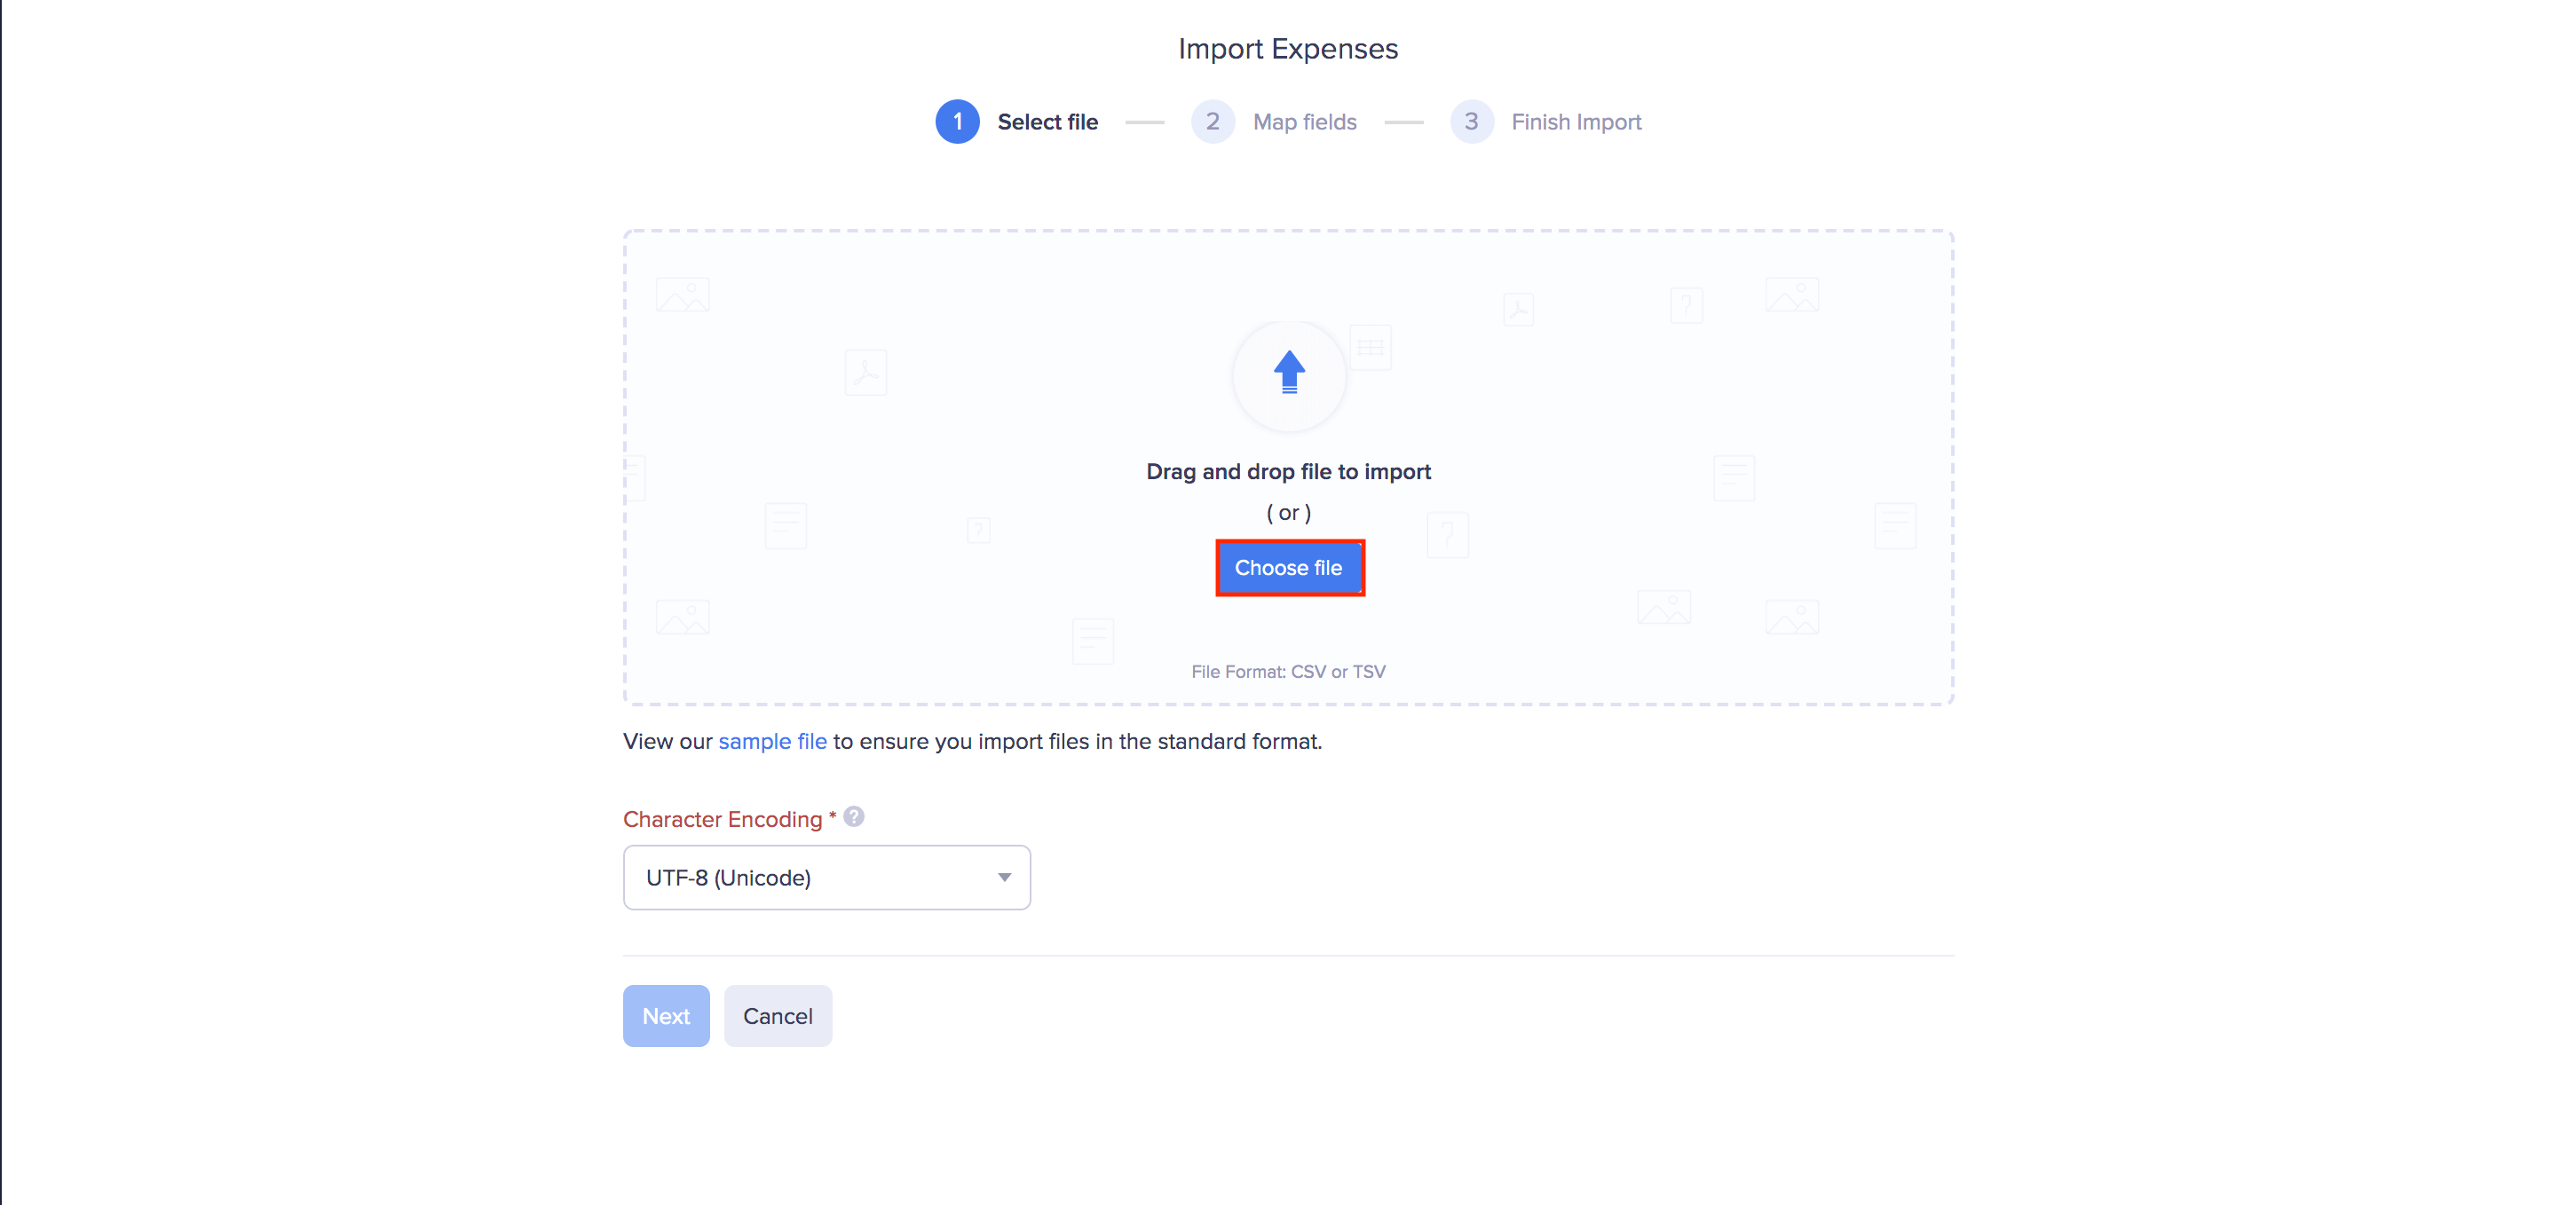Click the Character Encoding help question mark
Image resolution: width=2576 pixels, height=1205 pixels.
tap(853, 817)
